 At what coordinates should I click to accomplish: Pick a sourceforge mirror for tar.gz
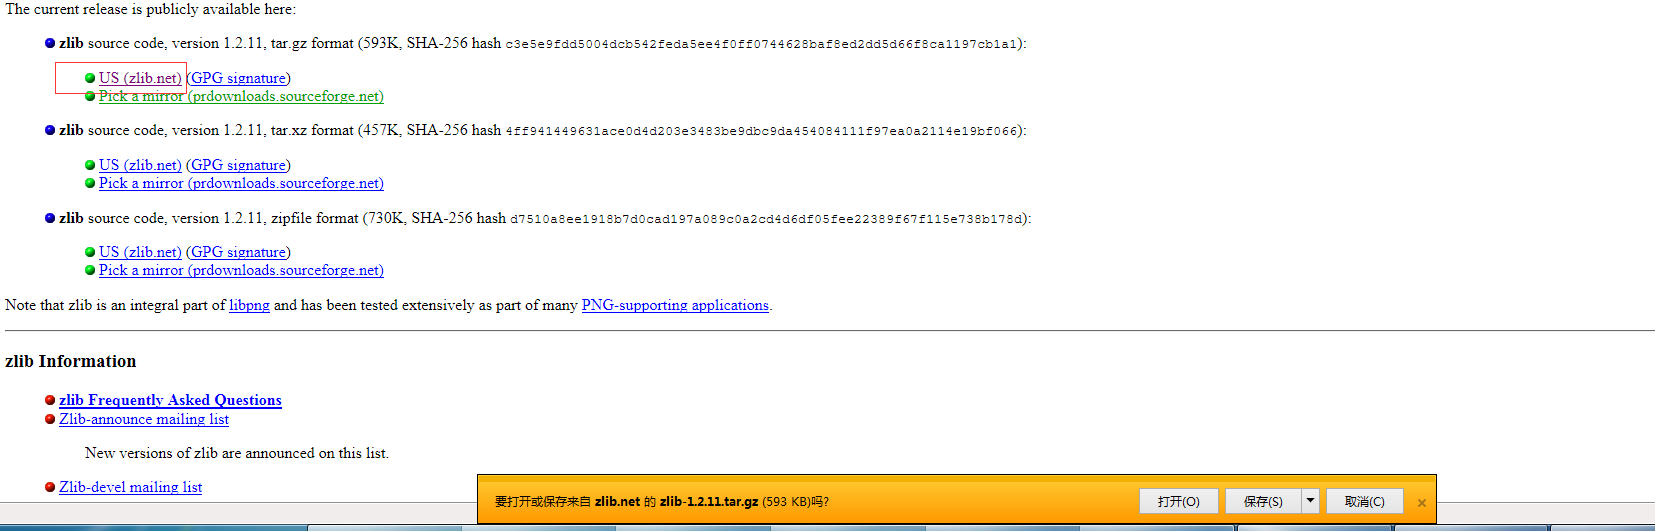[x=241, y=96]
